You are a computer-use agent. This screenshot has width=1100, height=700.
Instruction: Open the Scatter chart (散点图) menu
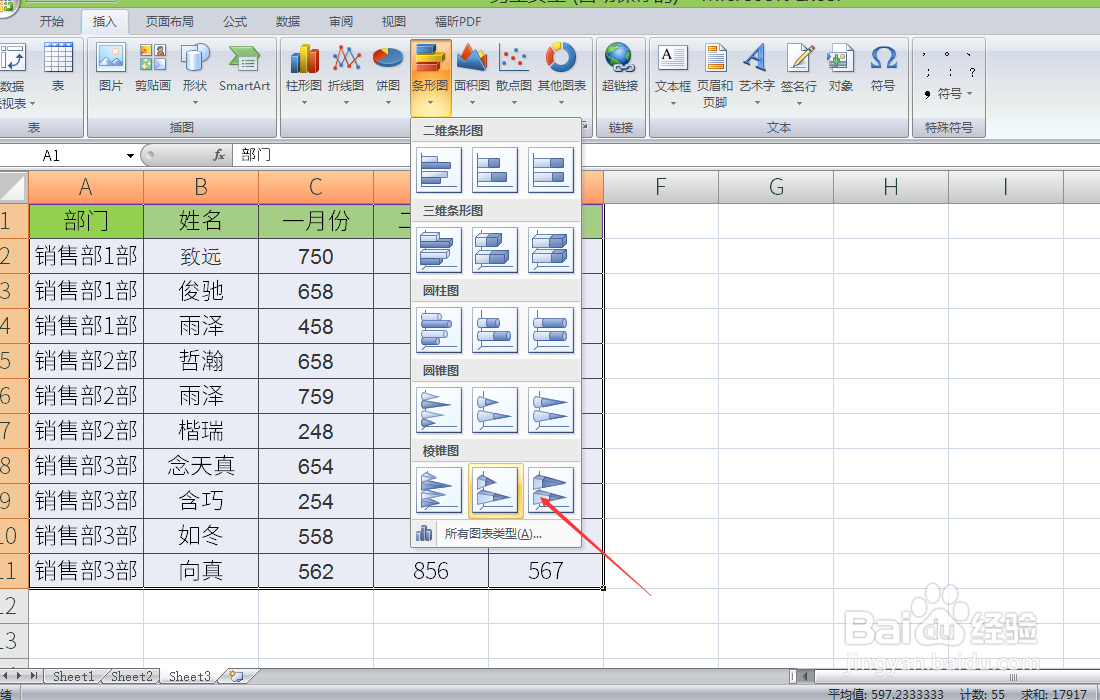(x=514, y=74)
